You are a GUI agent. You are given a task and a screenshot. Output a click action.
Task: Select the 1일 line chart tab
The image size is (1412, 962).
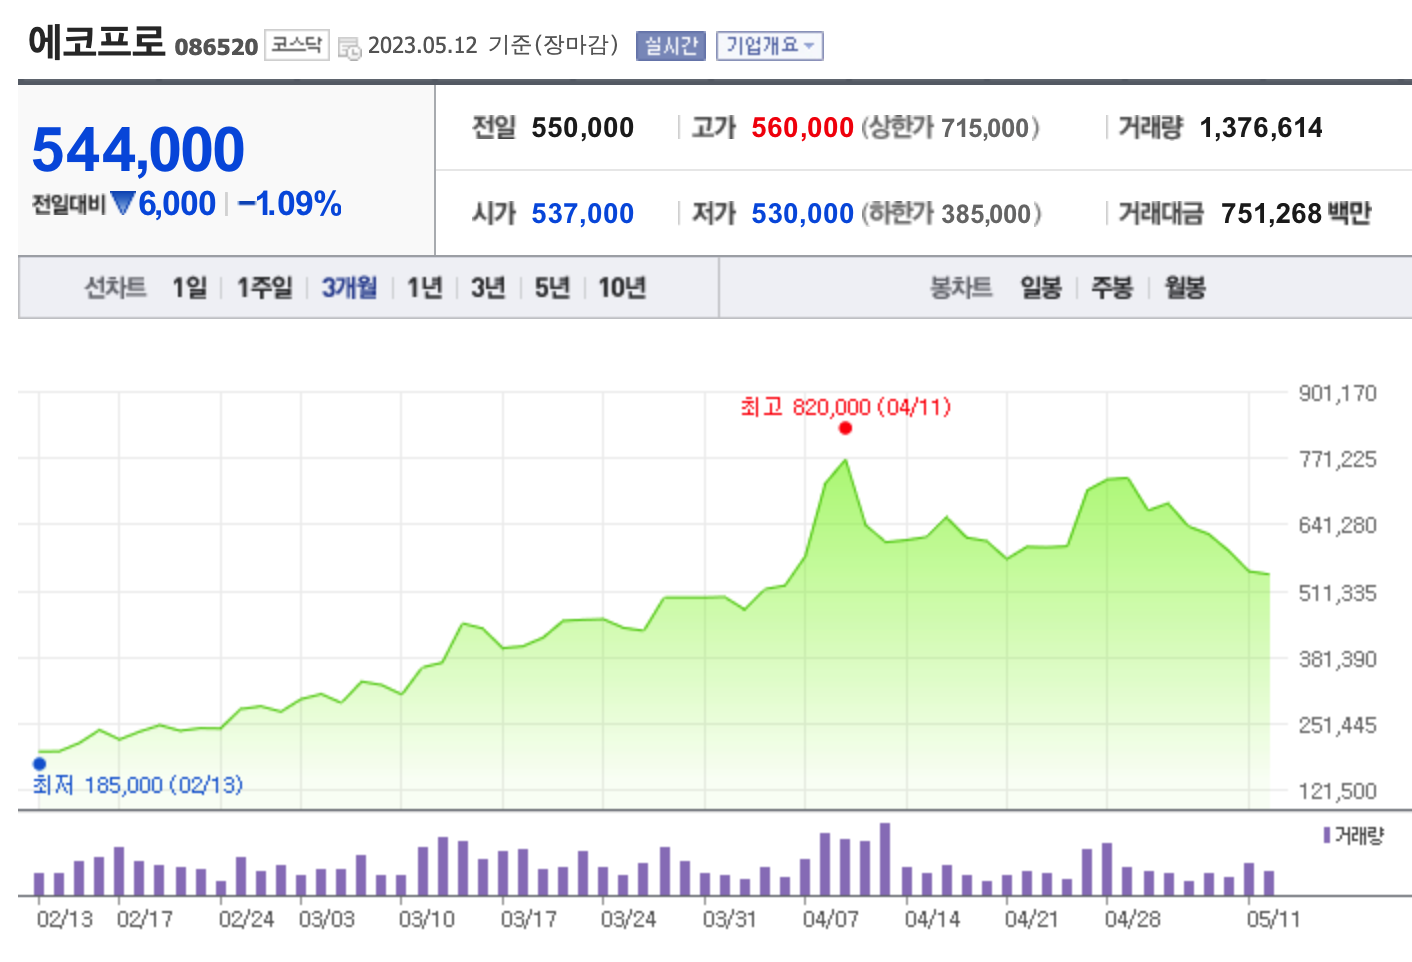tap(190, 288)
